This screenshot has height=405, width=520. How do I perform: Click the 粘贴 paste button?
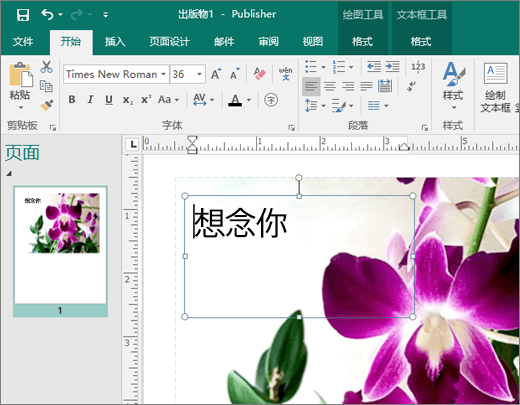click(x=20, y=81)
